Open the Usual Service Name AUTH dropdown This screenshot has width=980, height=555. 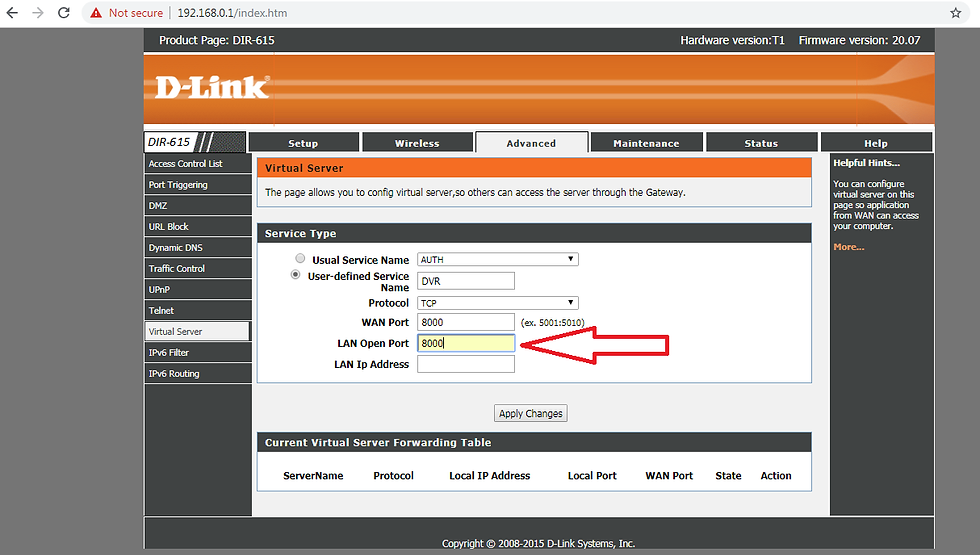tap(498, 259)
